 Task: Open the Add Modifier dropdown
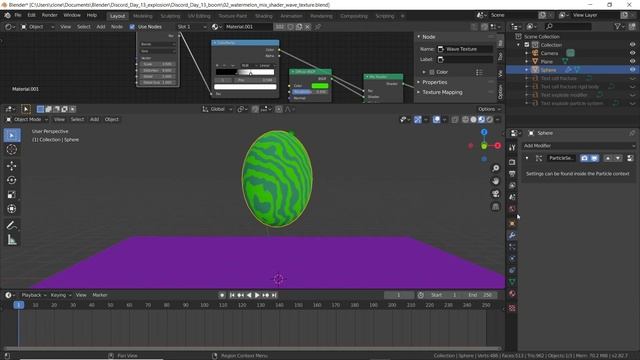coord(579,146)
